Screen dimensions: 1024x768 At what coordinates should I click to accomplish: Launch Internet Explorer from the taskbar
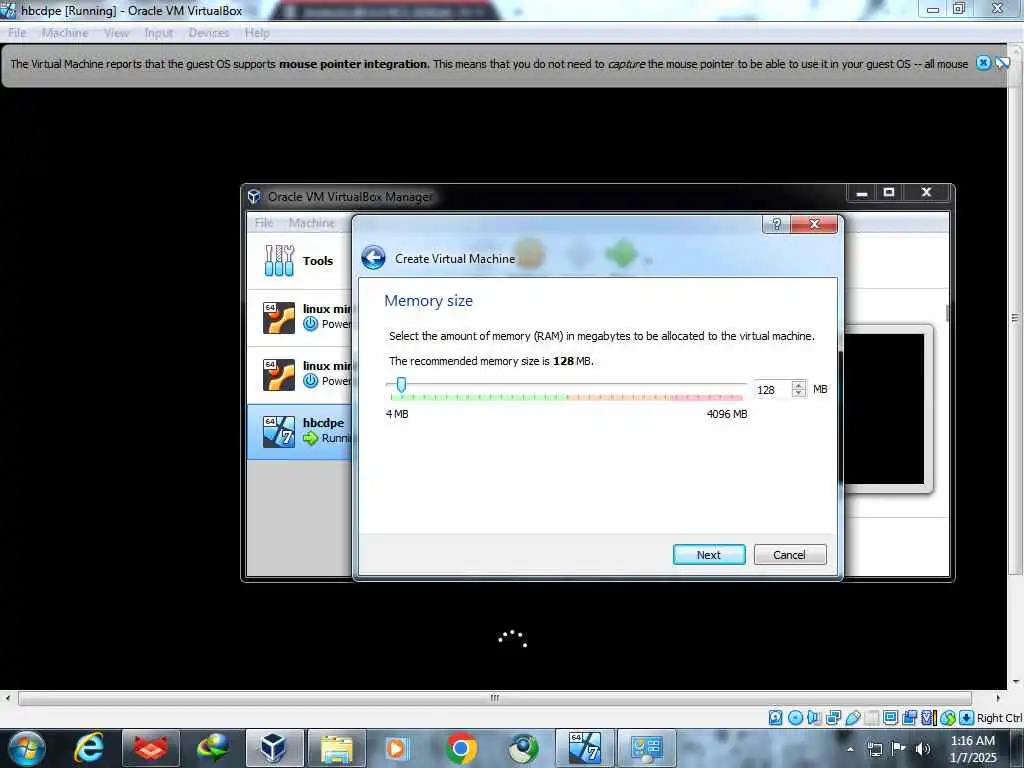tap(89, 748)
